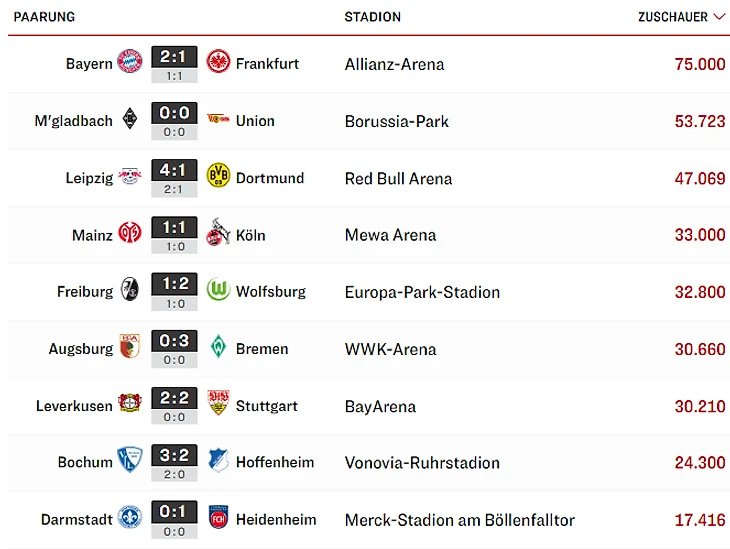730x549 pixels.
Task: Click the Borussia Dortmund logo
Action: pos(218,177)
